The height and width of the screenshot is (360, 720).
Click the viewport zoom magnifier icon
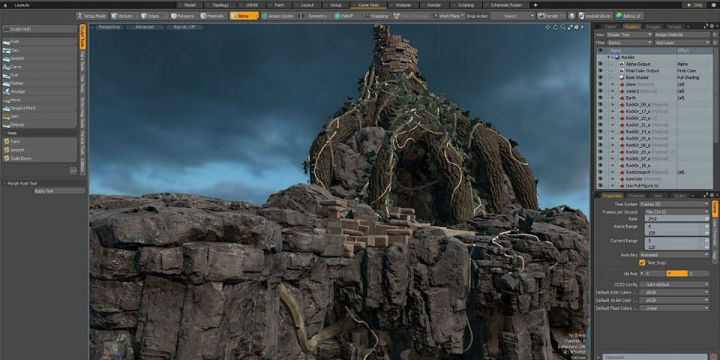[562, 27]
